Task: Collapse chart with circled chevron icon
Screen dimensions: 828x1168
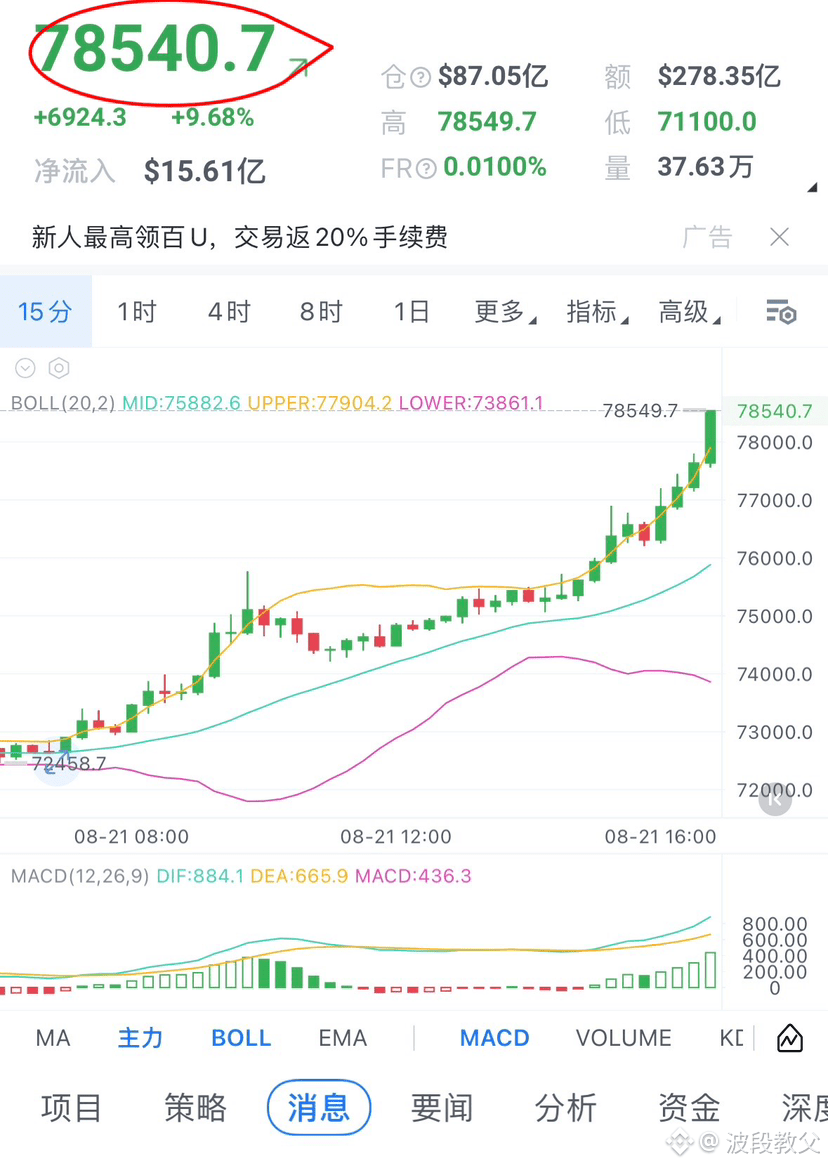Action: [x=25, y=368]
